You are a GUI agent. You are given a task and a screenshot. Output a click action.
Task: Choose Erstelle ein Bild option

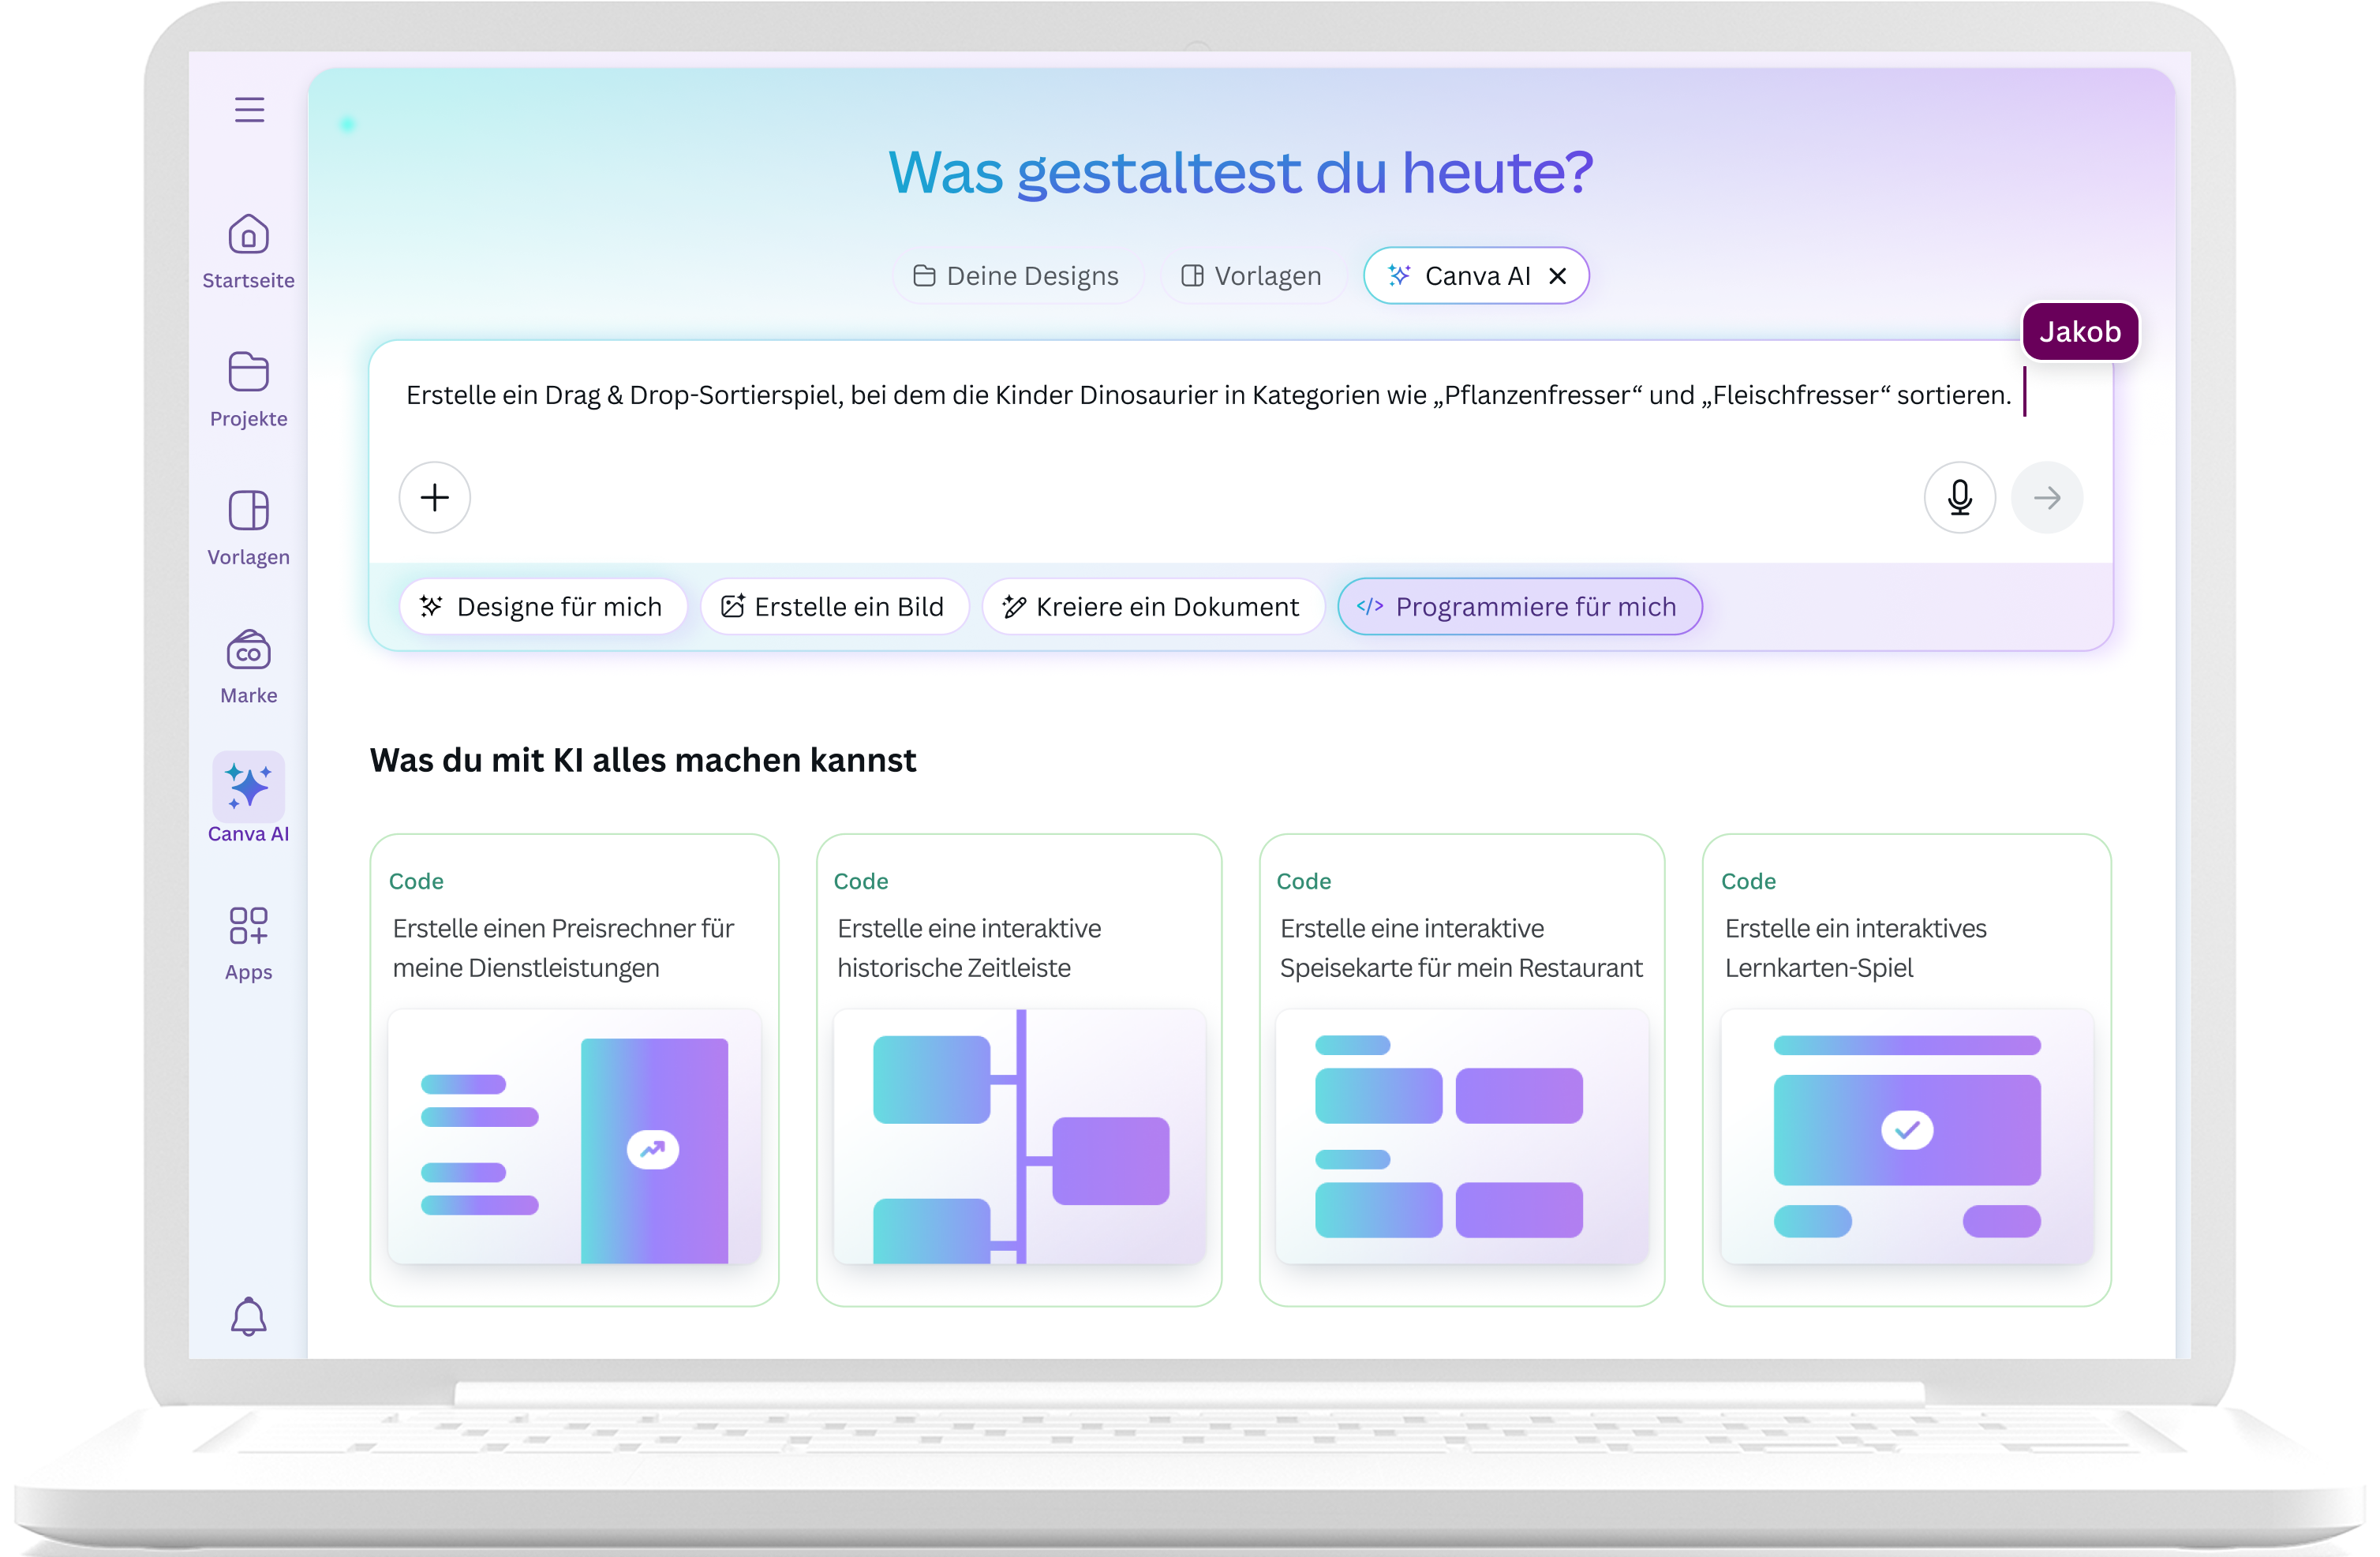click(834, 607)
